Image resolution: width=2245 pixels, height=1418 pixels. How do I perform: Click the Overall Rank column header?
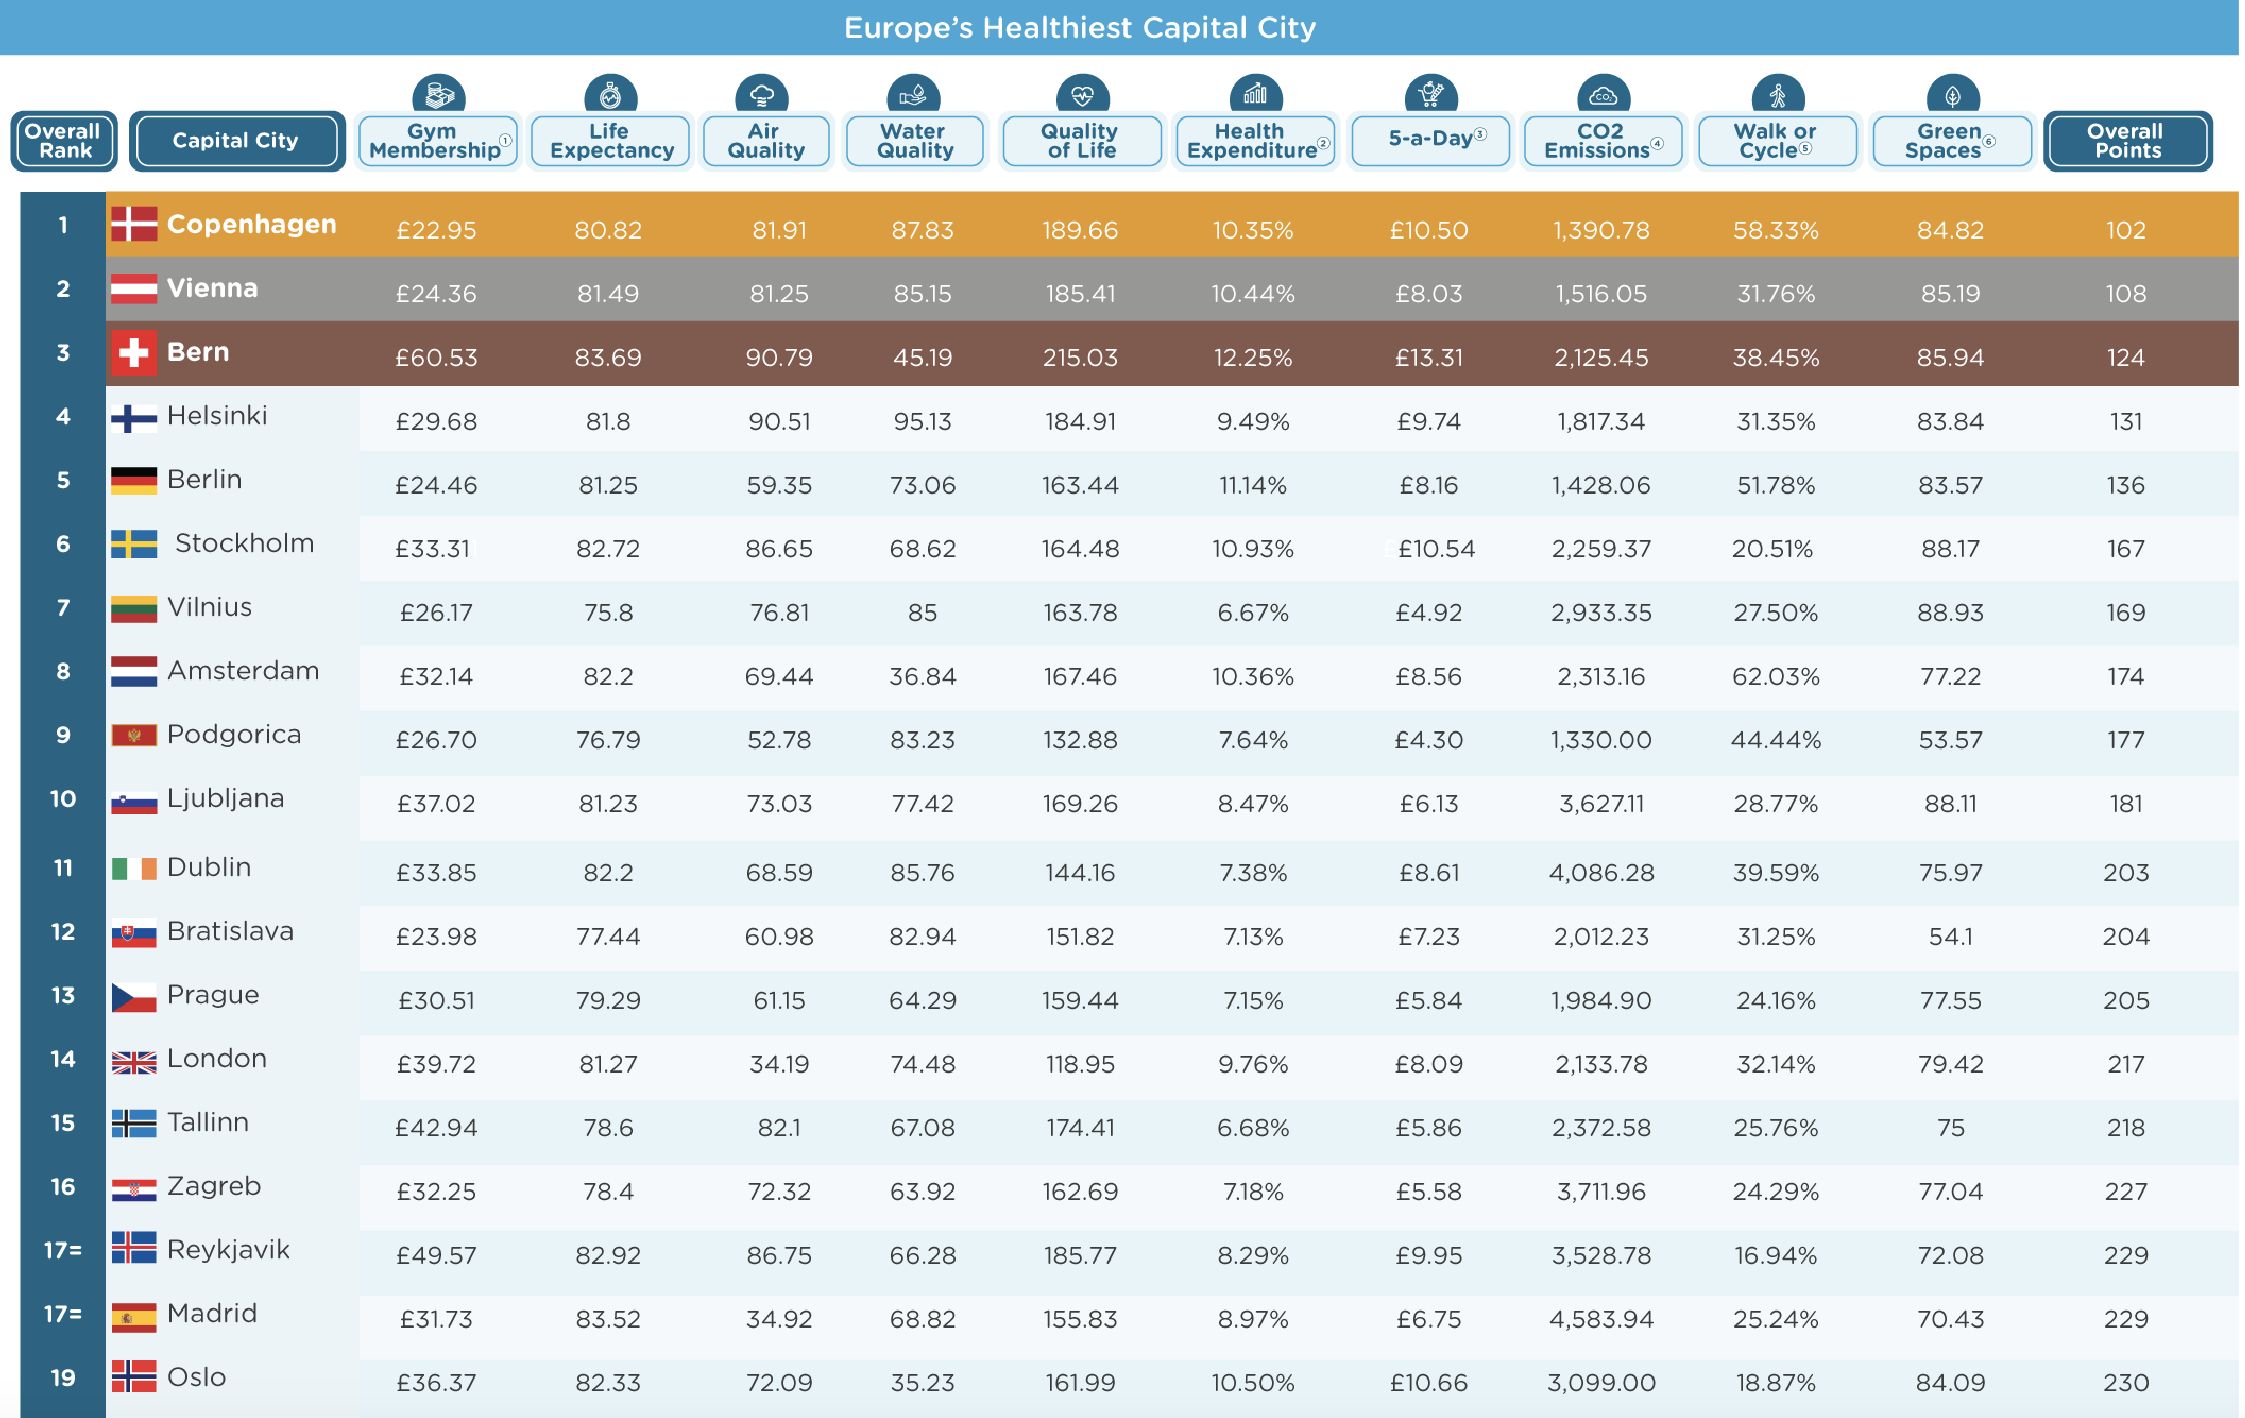point(64,141)
